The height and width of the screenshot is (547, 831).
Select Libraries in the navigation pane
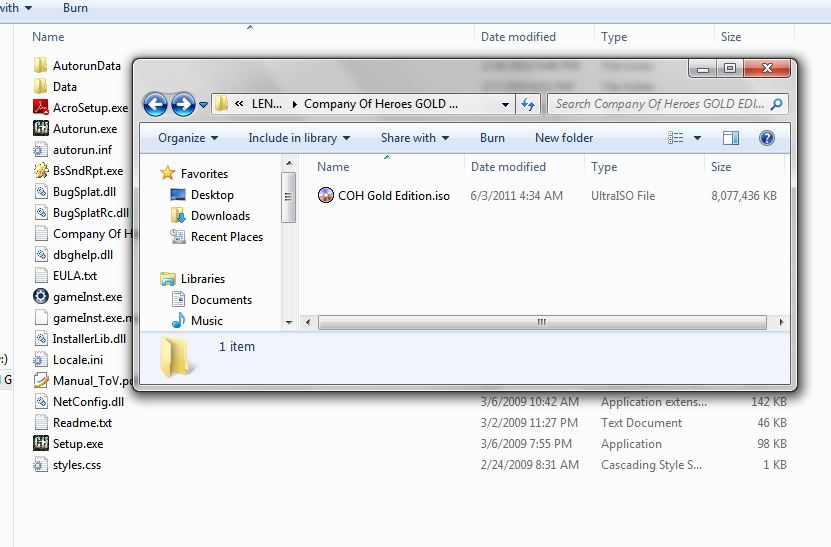[192, 278]
